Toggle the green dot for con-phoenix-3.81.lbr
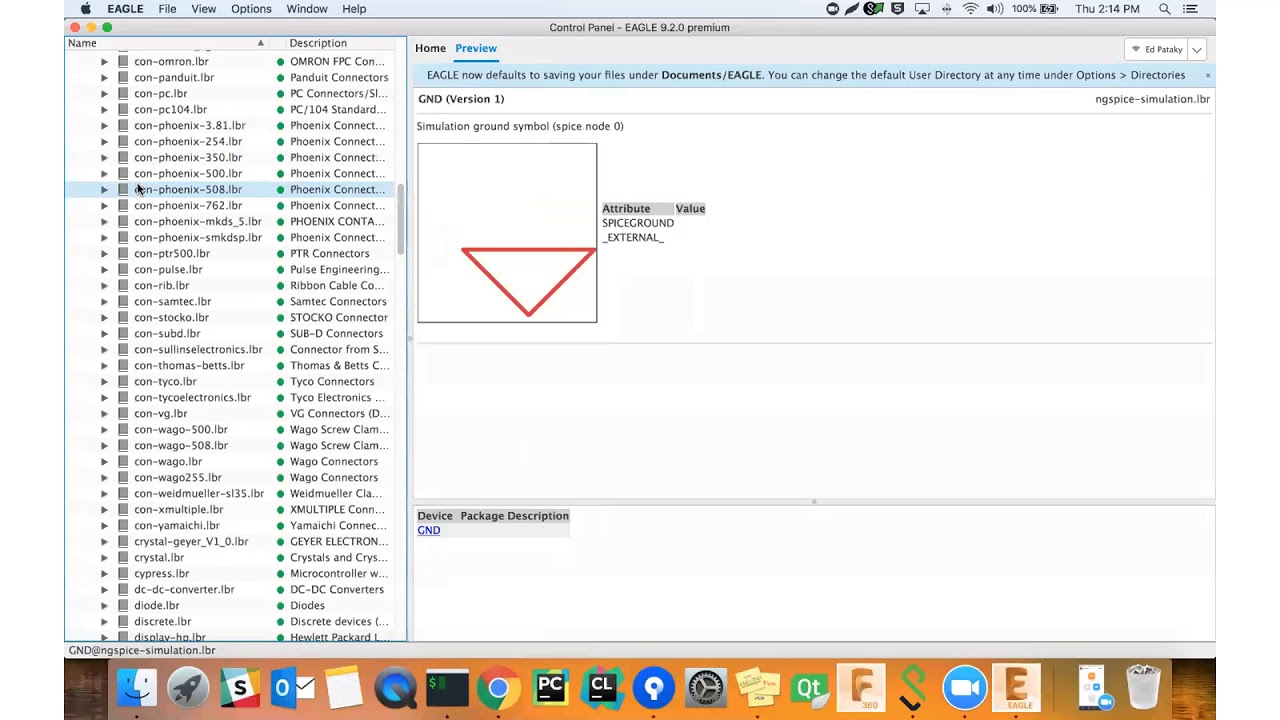Screen dimensions: 1280x720 (x=281, y=125)
